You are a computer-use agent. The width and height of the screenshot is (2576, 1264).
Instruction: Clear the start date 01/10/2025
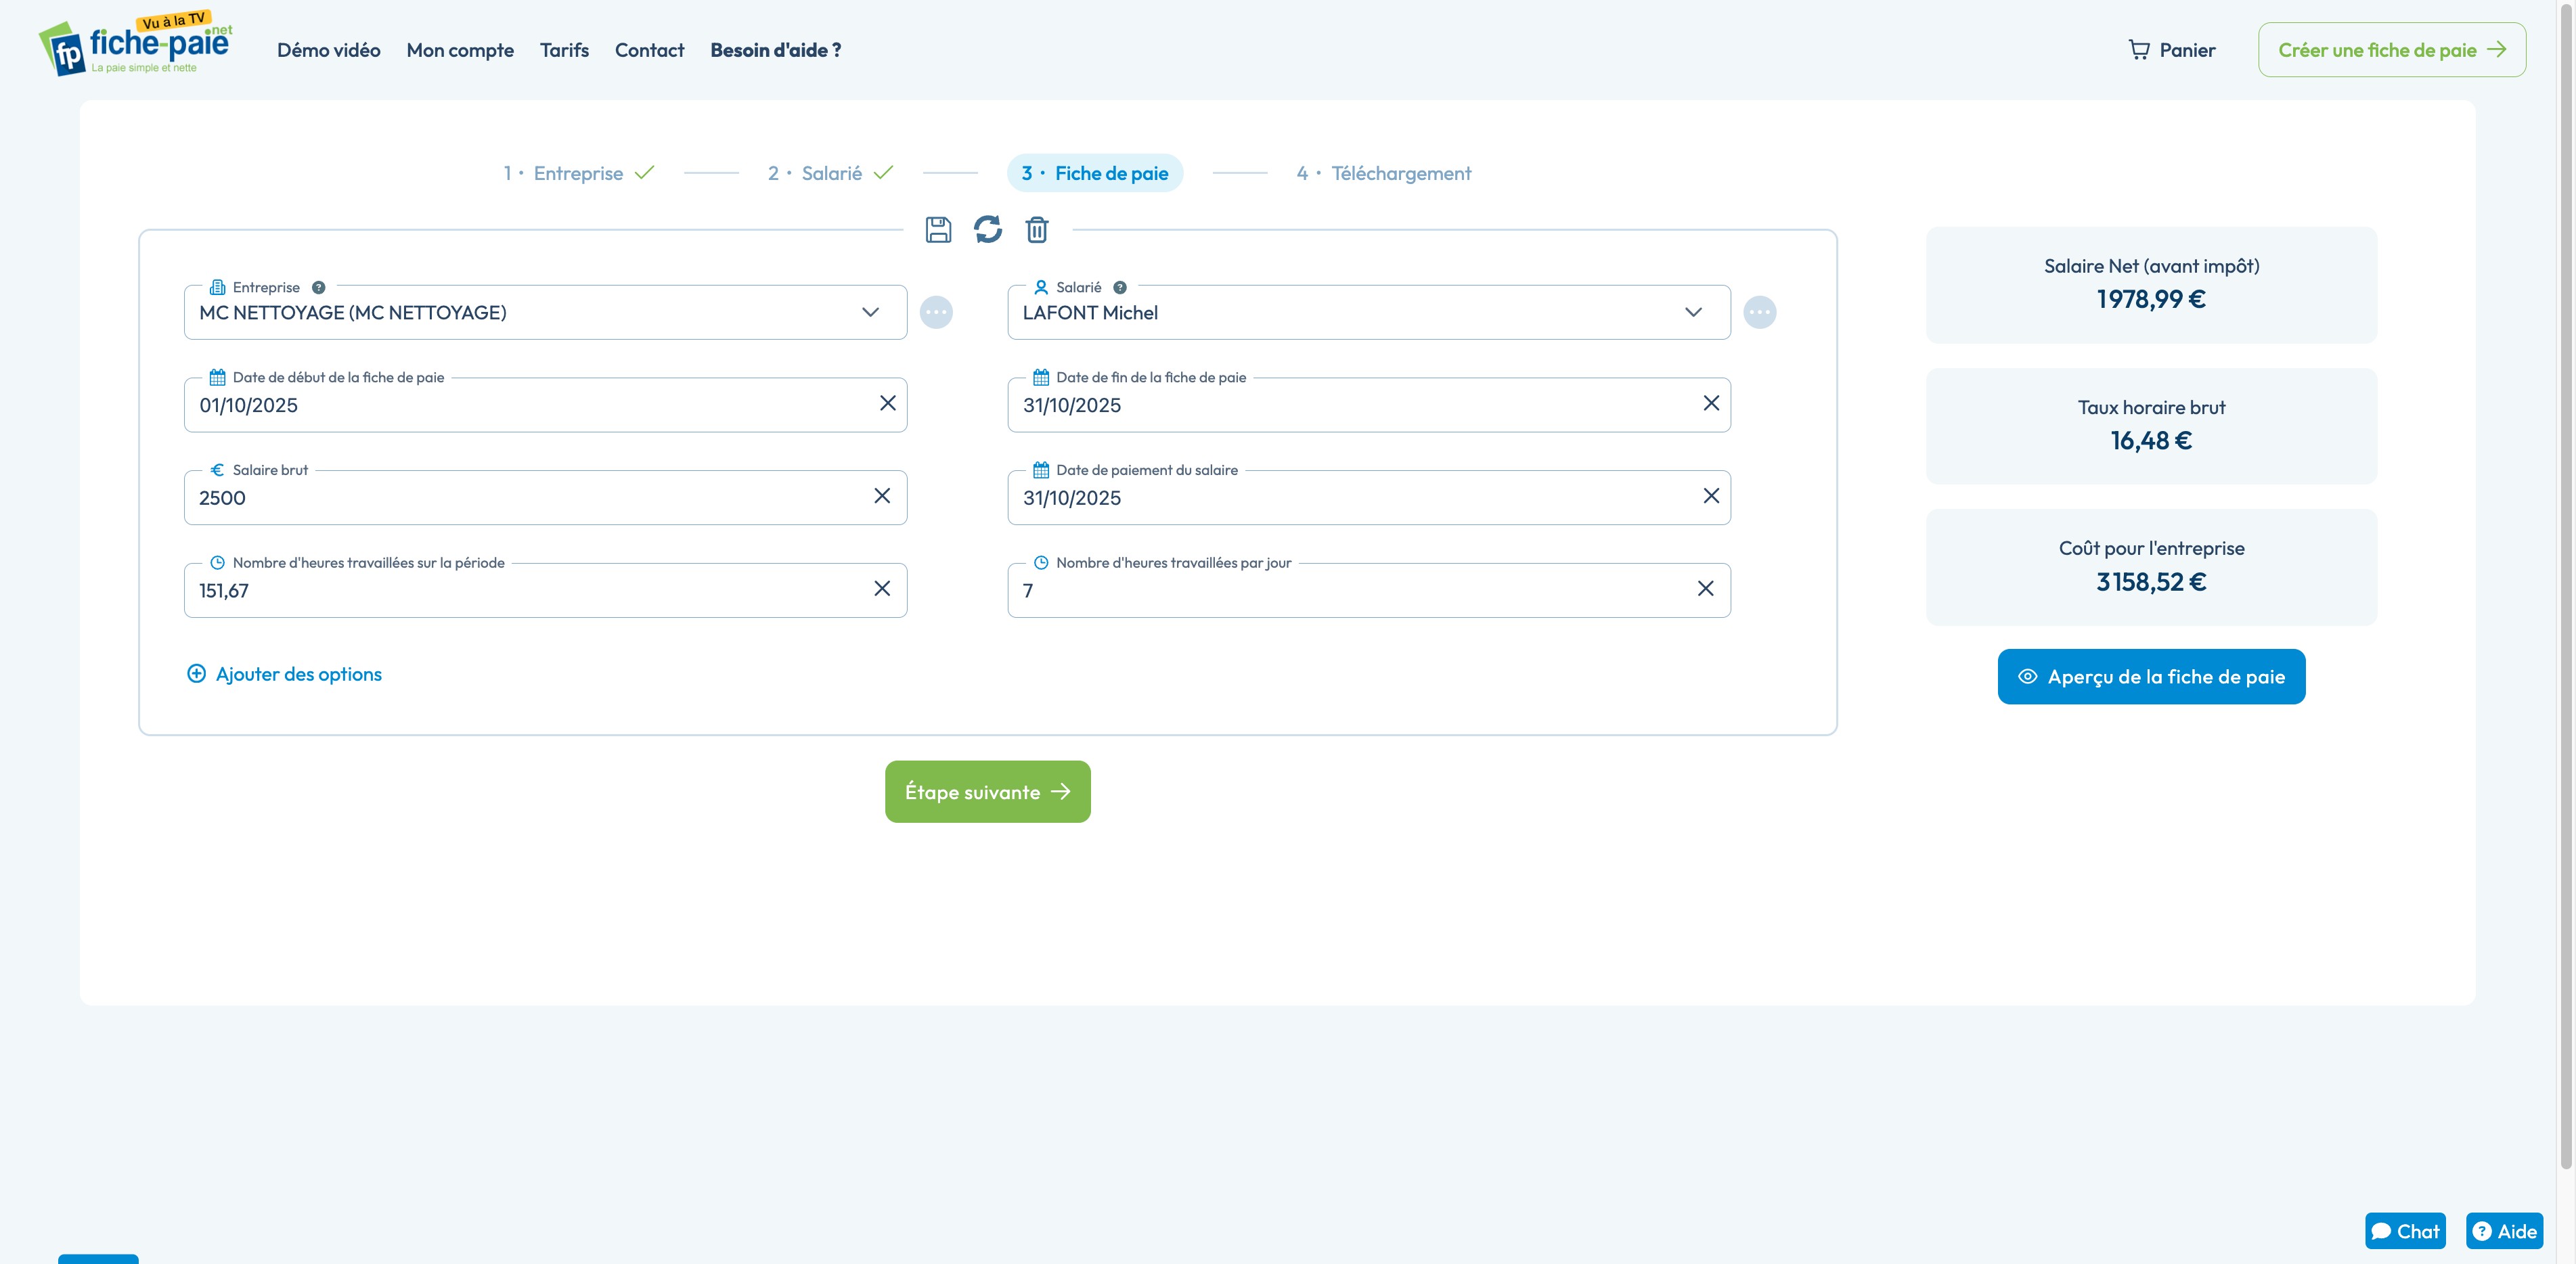(x=887, y=403)
